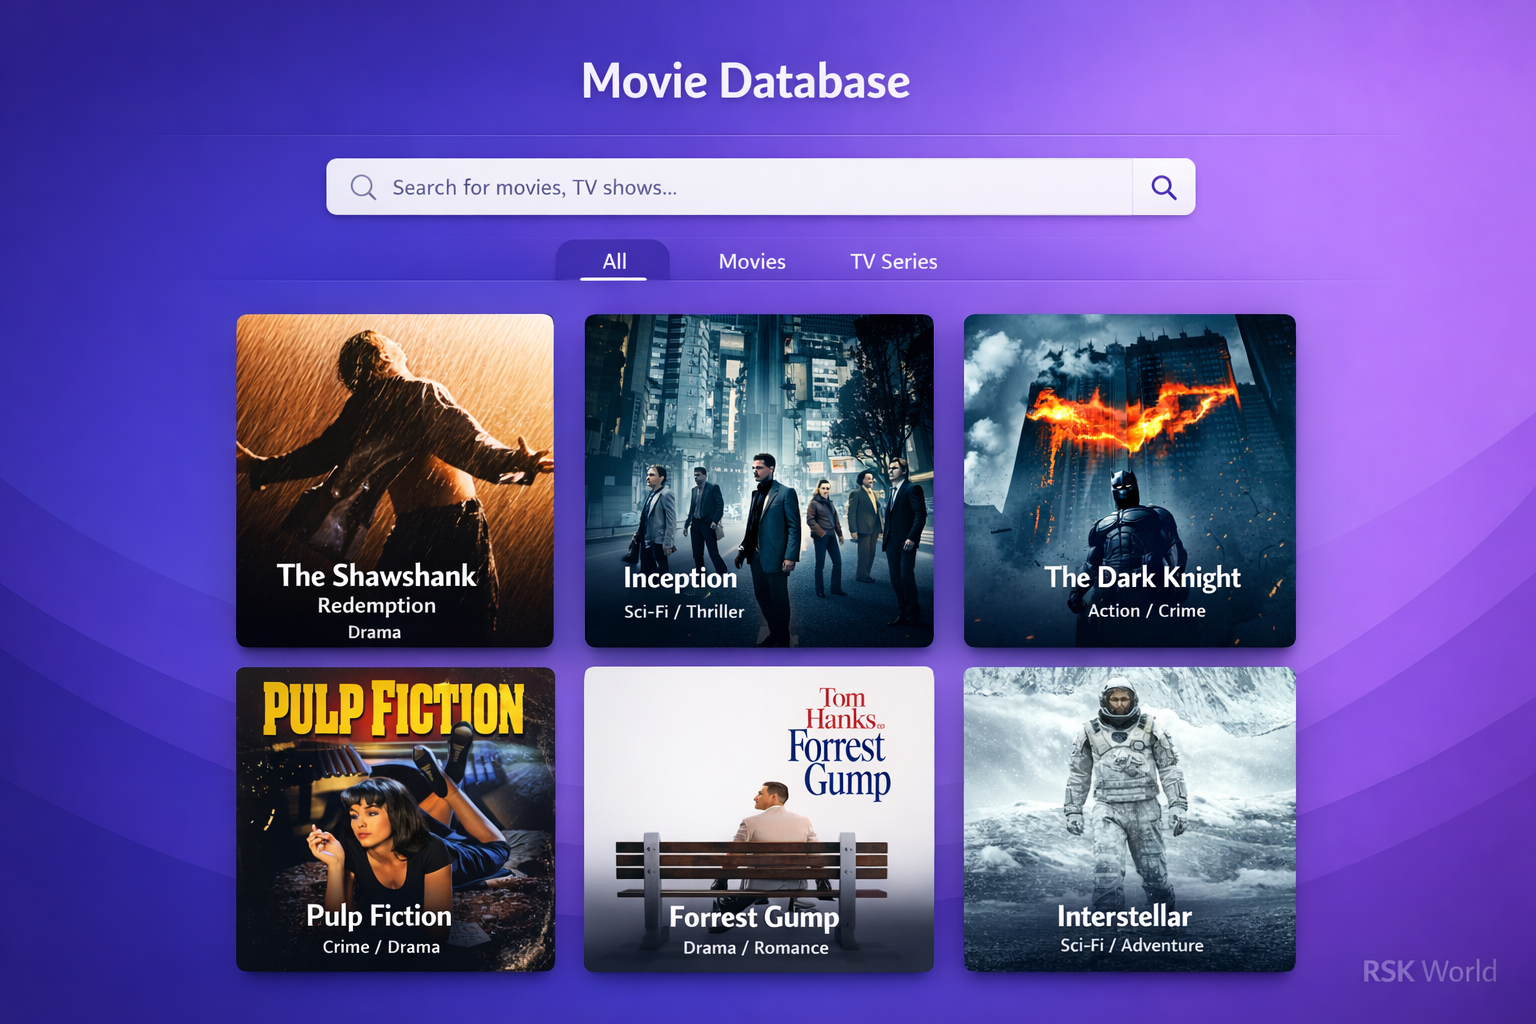Click the Sci-Fi / Adventure genre label
Screen dimensions: 1536x1024
(1132, 945)
